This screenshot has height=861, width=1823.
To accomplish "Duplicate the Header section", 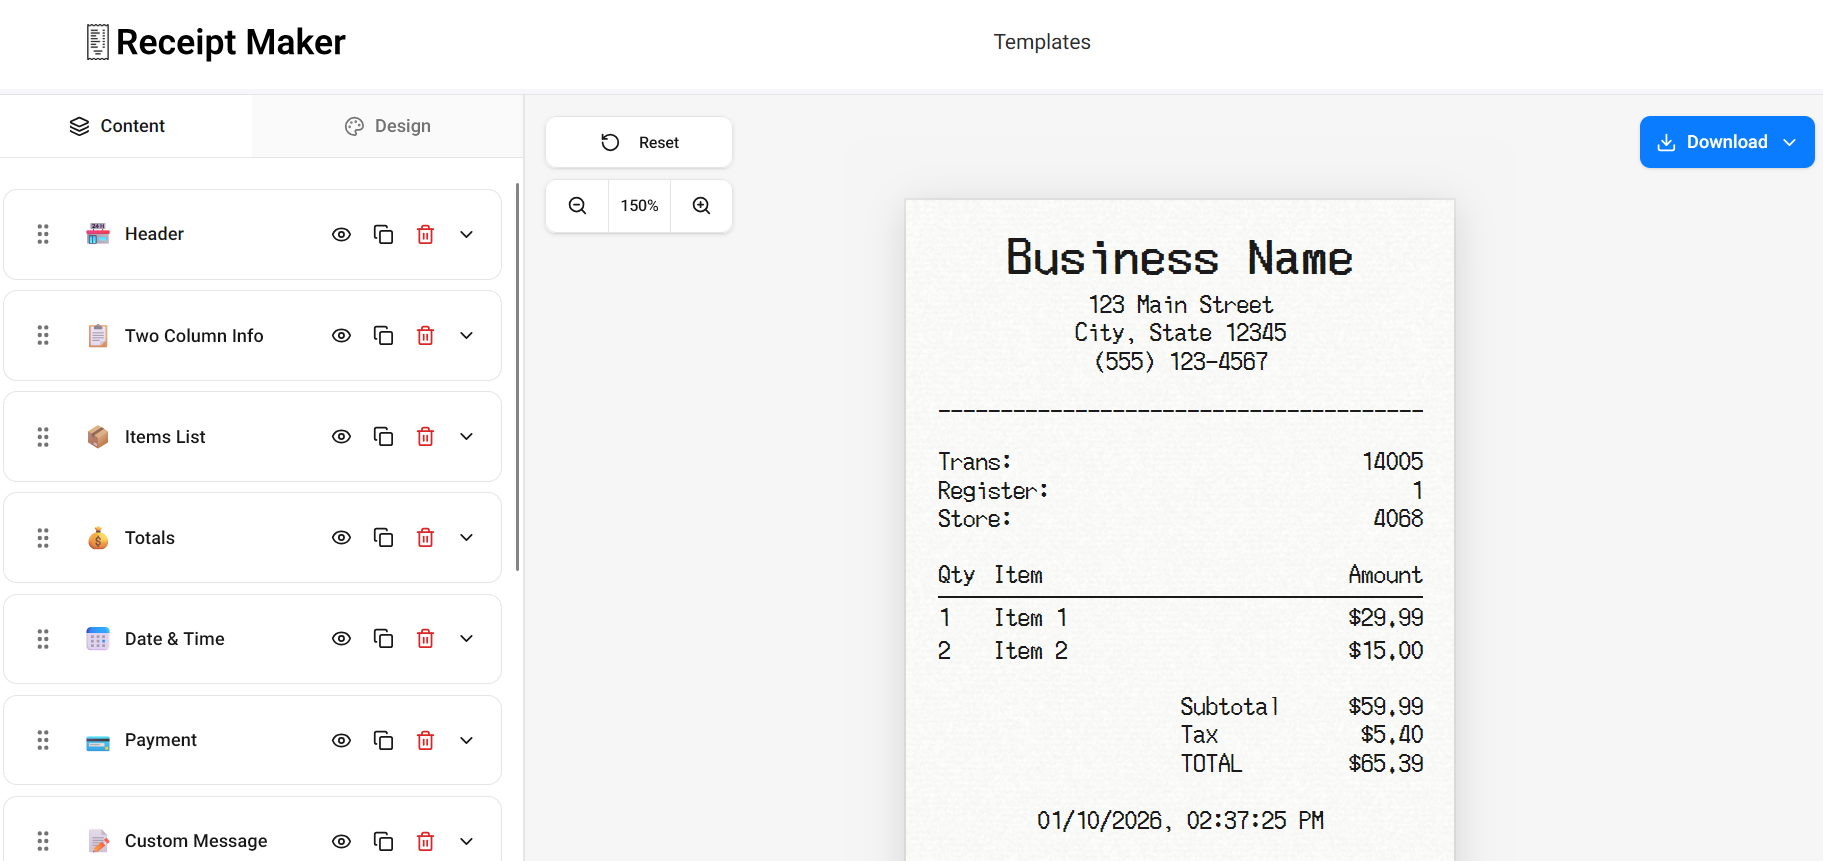I will pos(383,234).
